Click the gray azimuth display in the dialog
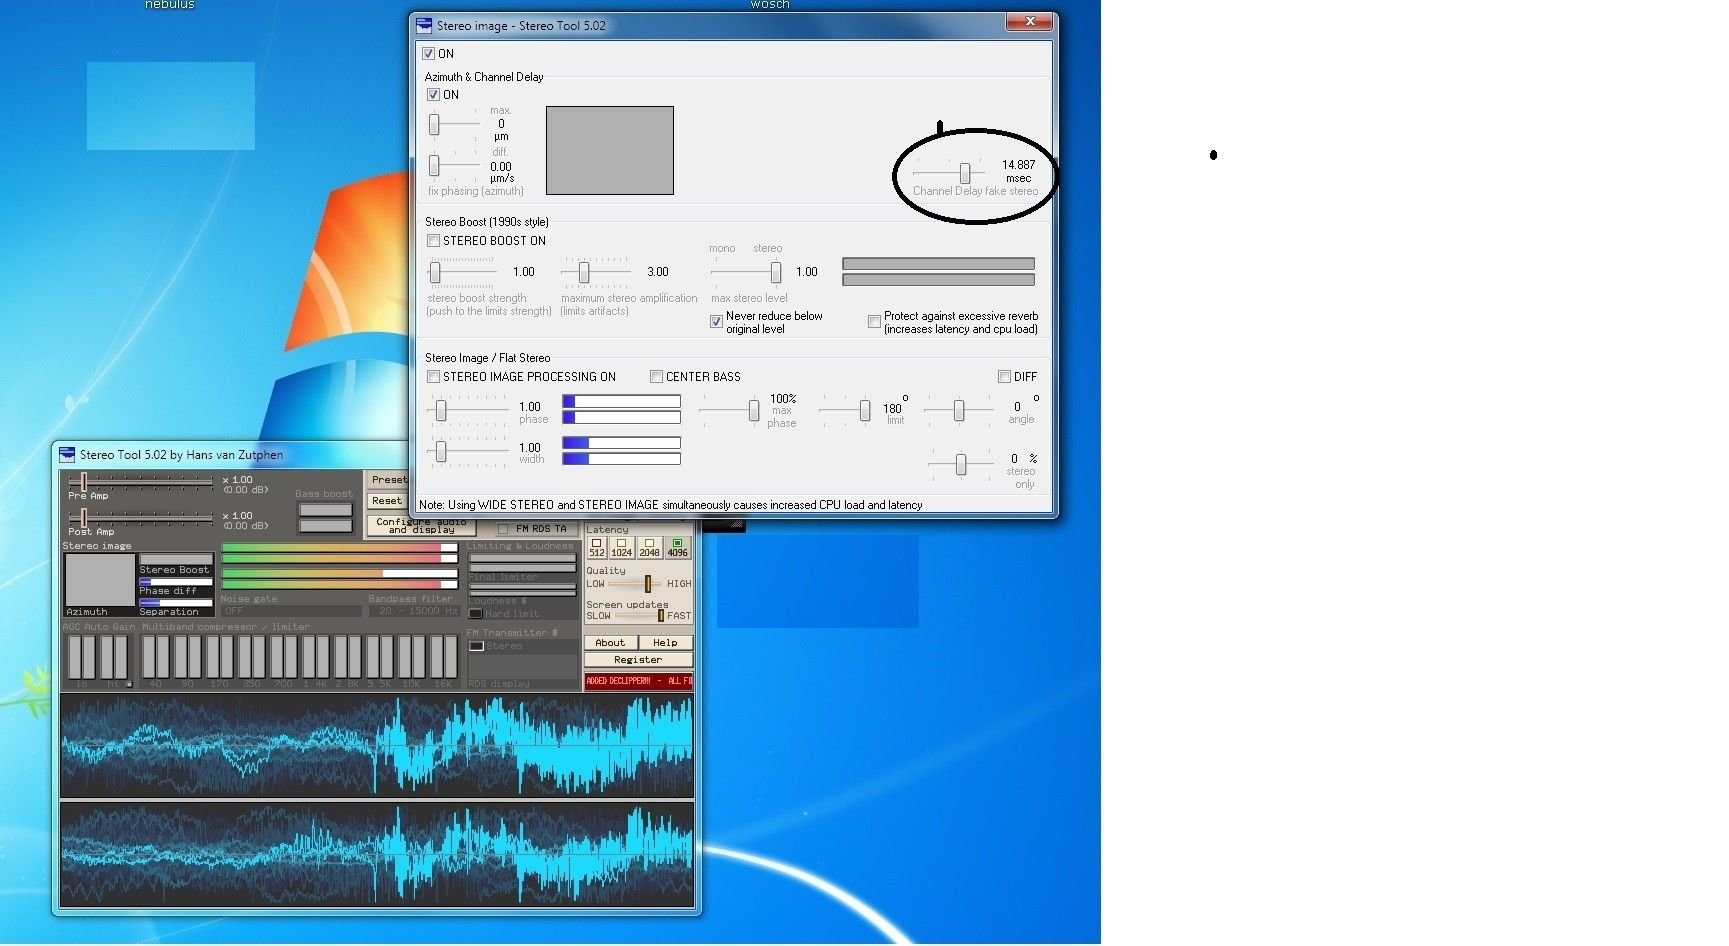1729x946 pixels. tap(610, 150)
